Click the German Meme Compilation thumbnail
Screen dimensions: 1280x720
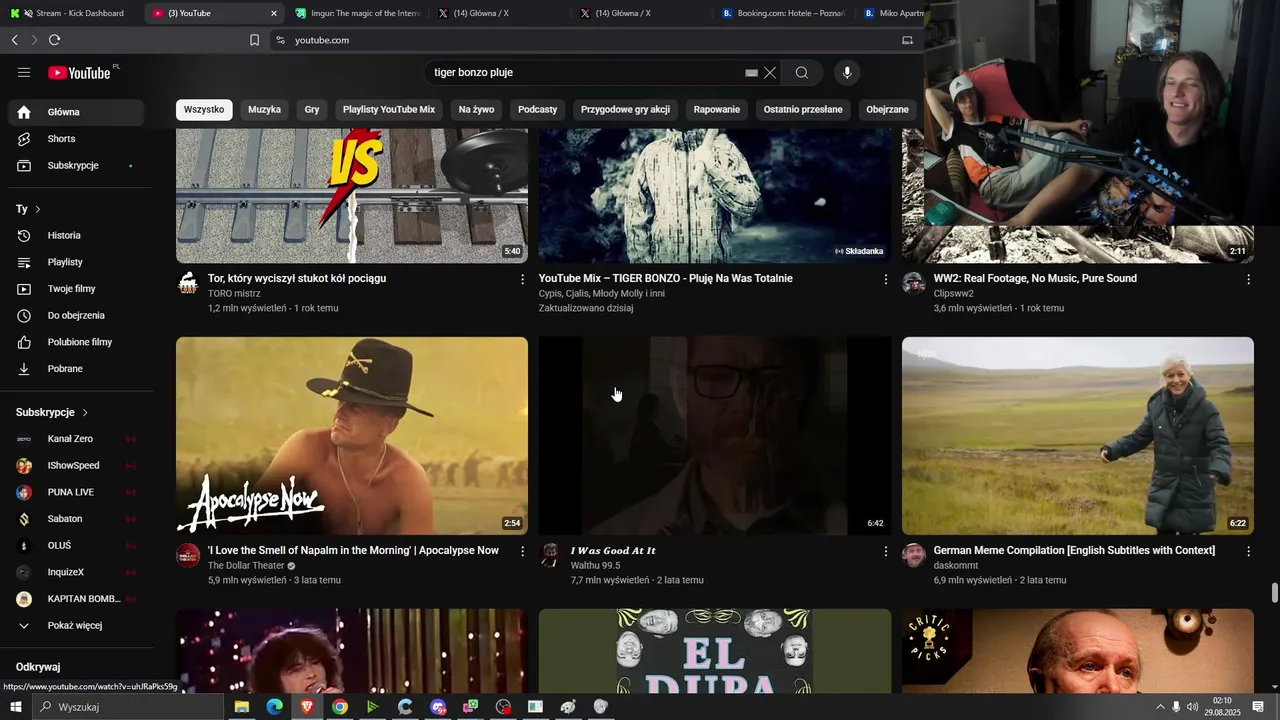[1078, 436]
